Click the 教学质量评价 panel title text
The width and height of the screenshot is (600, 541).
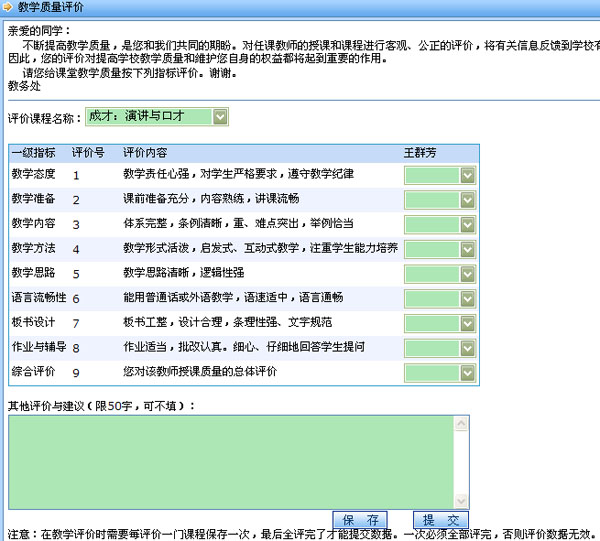(50, 7)
